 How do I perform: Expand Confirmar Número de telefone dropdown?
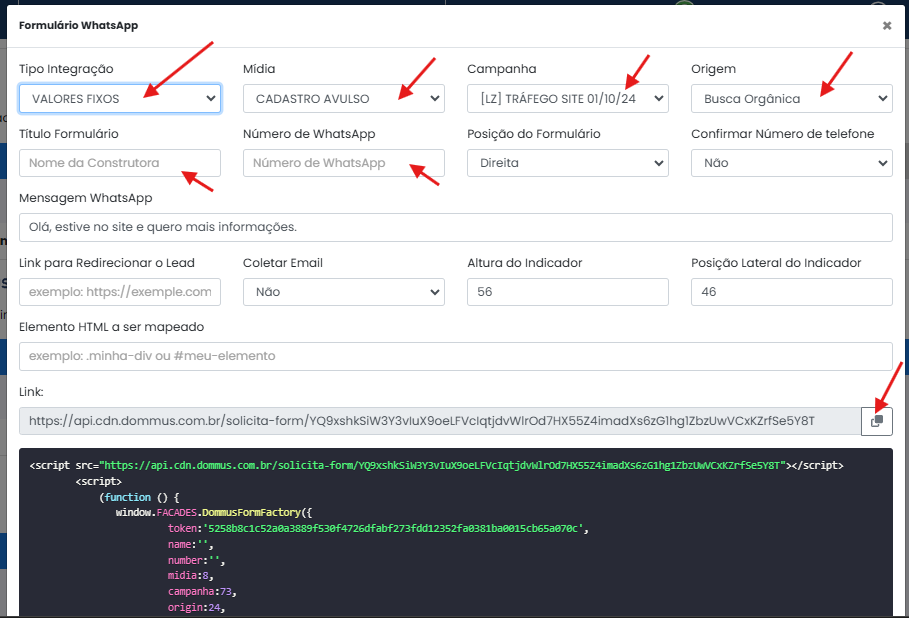point(792,163)
